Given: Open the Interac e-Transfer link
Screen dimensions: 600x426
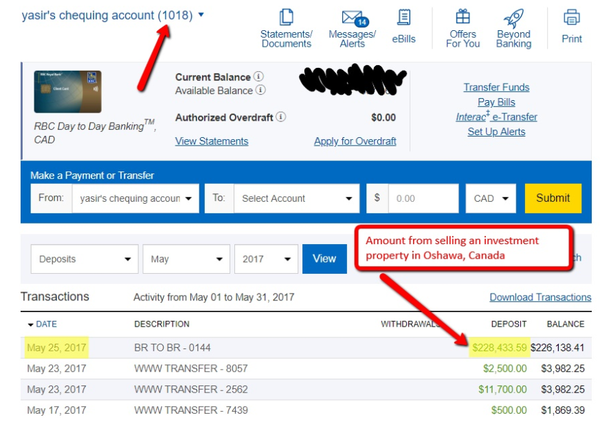Looking at the screenshot, I should point(496,117).
